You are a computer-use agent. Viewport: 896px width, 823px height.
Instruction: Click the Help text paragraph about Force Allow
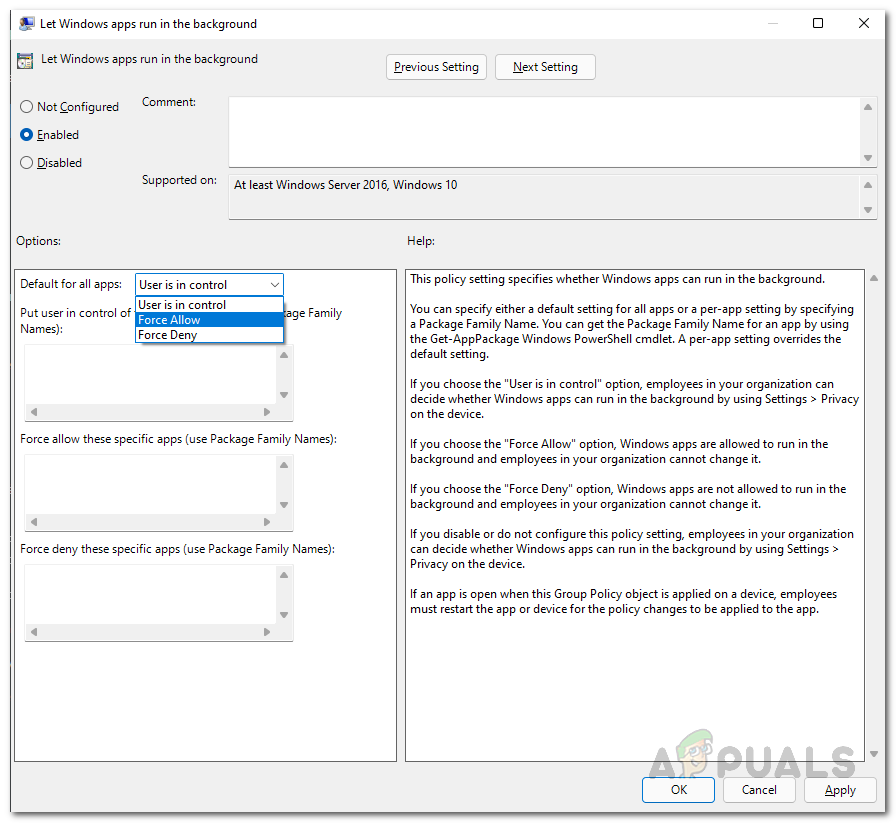point(619,452)
